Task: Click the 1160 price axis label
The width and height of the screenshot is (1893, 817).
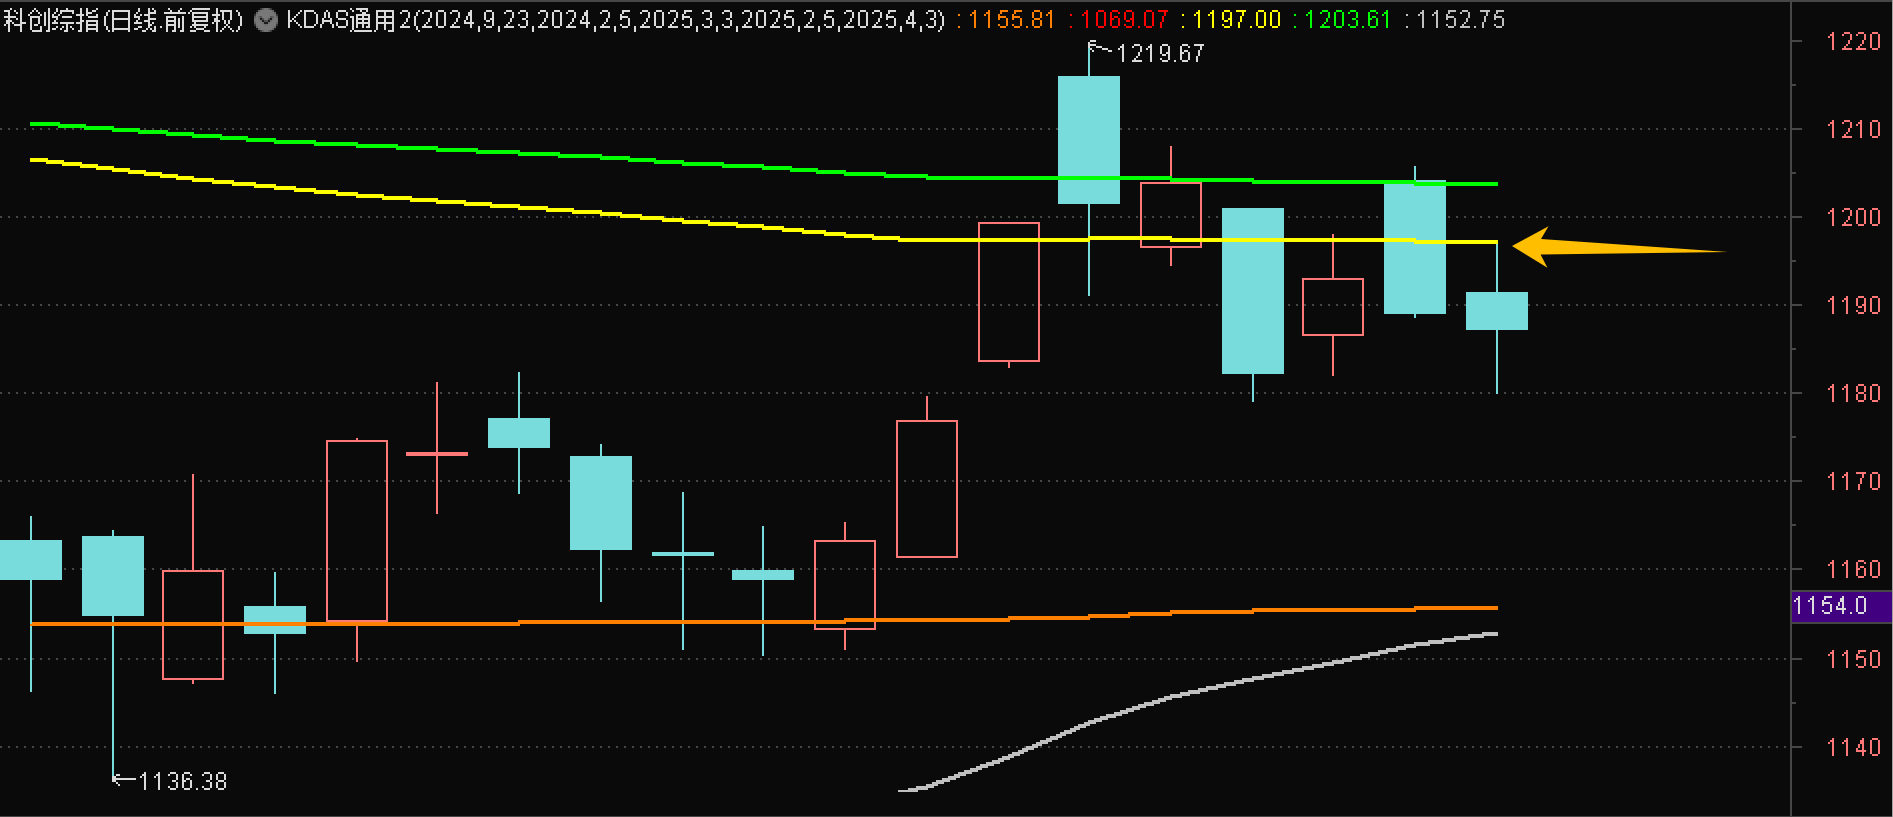Action: click(1854, 570)
